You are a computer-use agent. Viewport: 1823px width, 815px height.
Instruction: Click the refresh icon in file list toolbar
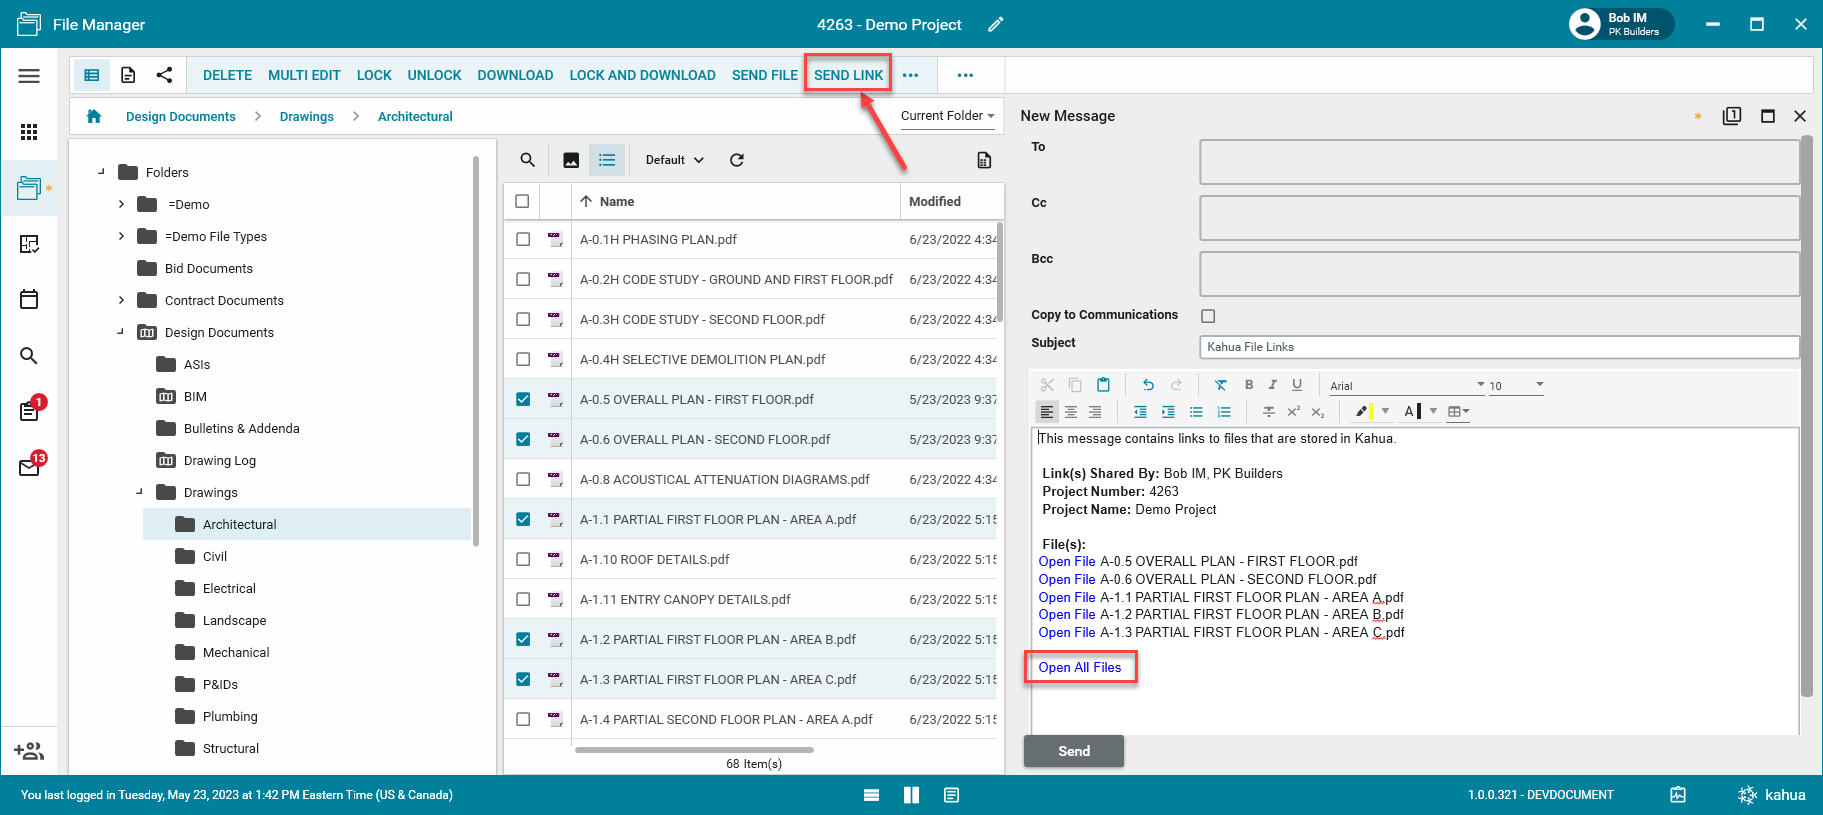pos(737,160)
